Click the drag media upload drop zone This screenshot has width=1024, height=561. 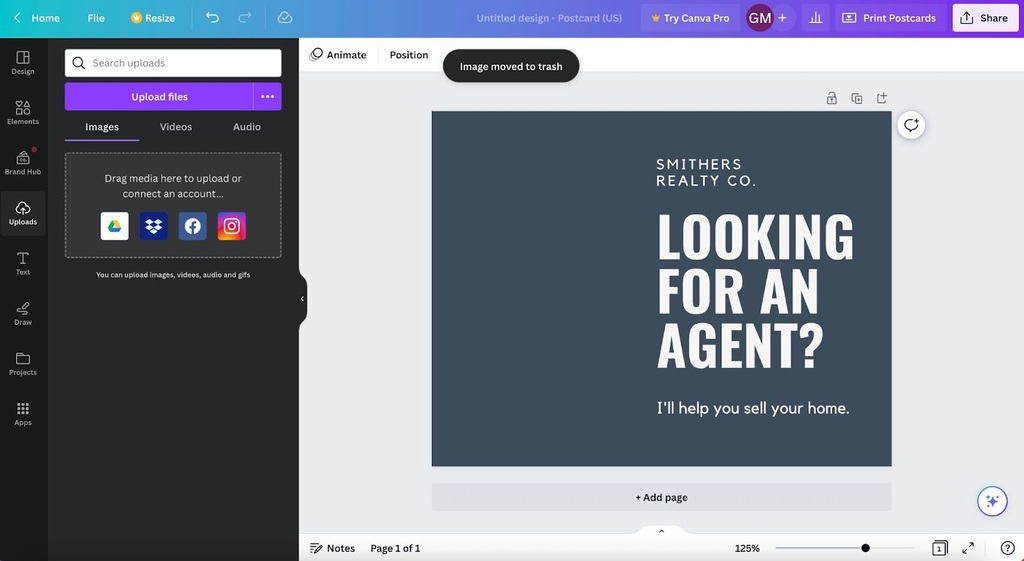[x=173, y=205]
